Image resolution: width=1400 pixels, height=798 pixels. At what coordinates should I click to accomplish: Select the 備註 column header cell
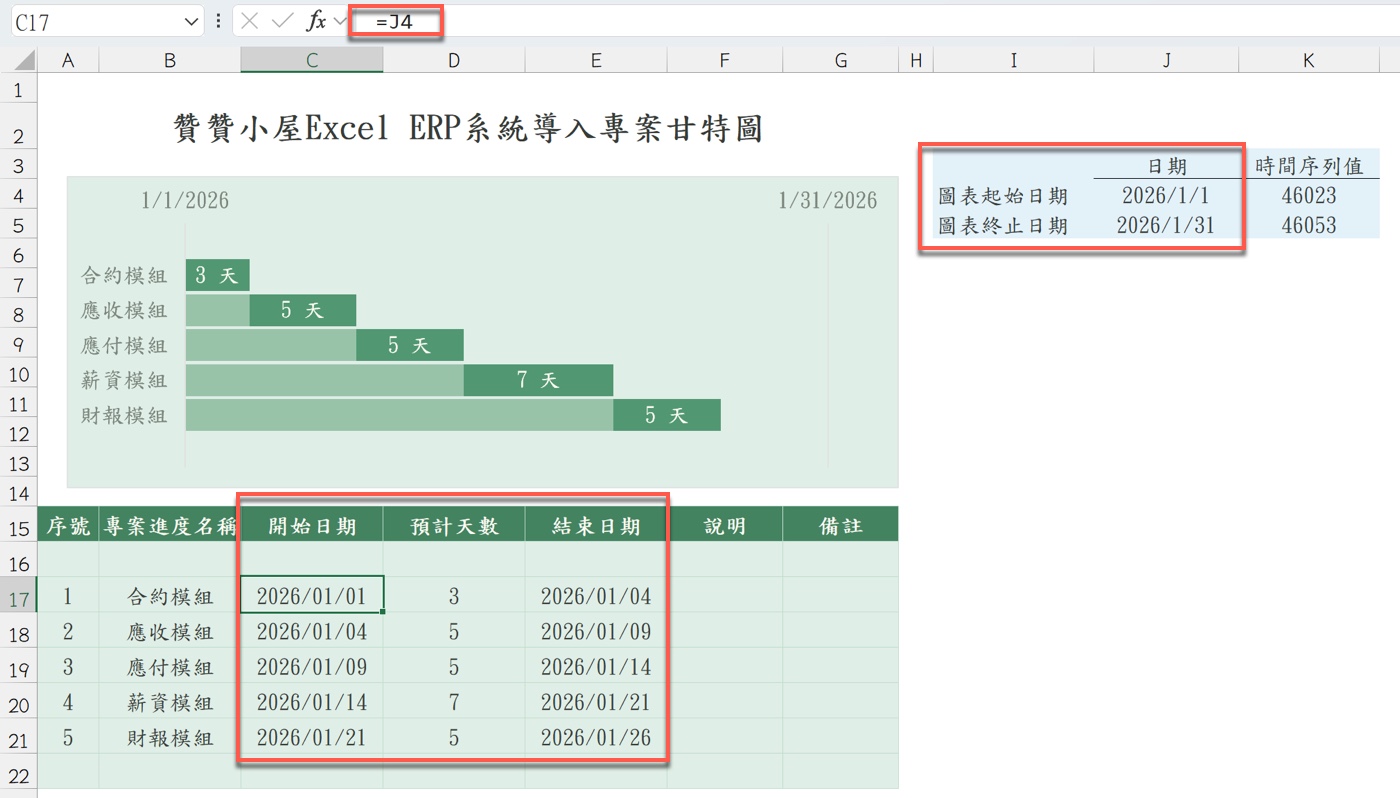point(840,523)
